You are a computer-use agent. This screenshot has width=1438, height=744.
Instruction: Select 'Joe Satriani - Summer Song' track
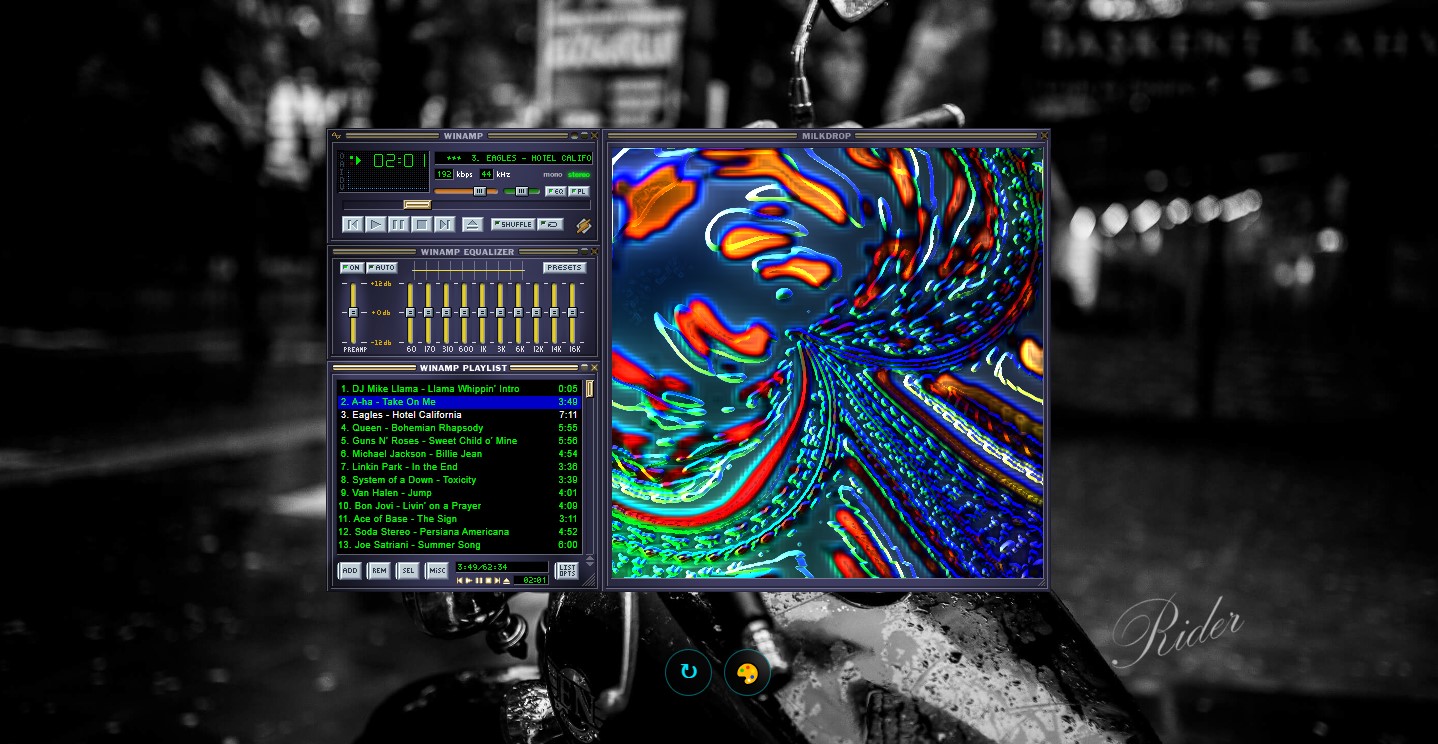pos(459,545)
